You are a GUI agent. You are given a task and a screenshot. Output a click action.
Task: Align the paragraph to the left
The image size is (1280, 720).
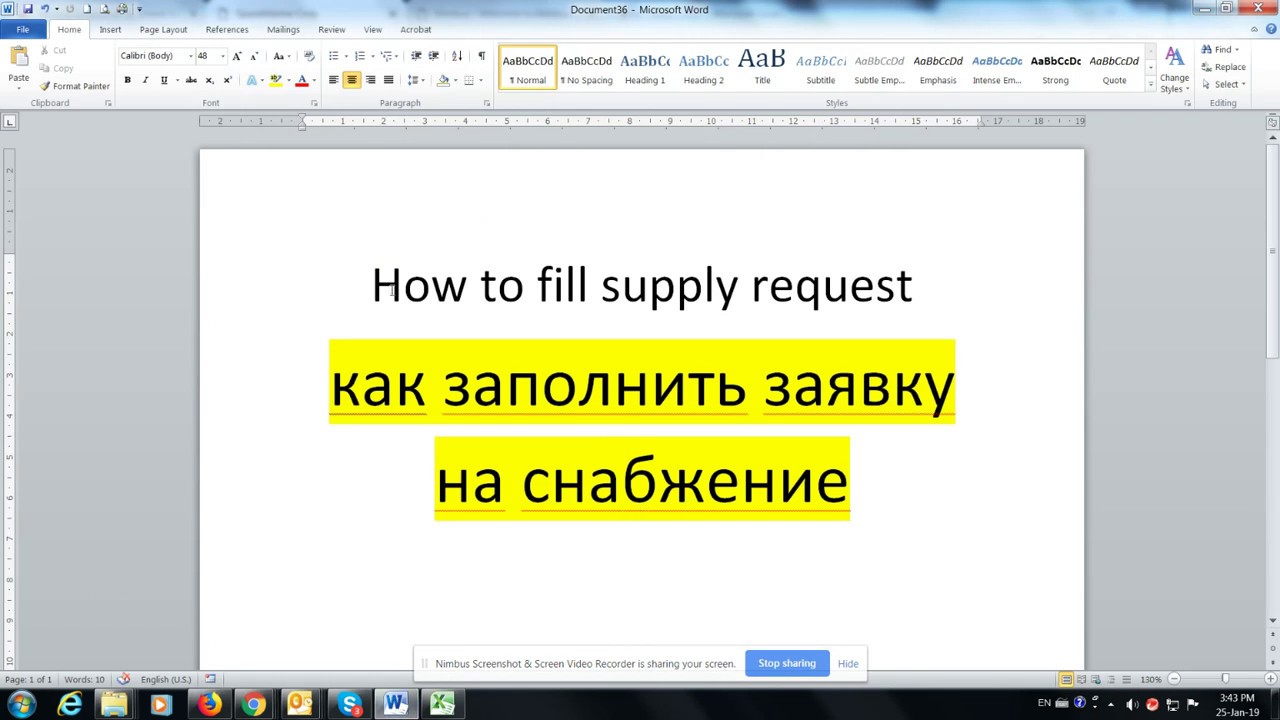click(333, 80)
